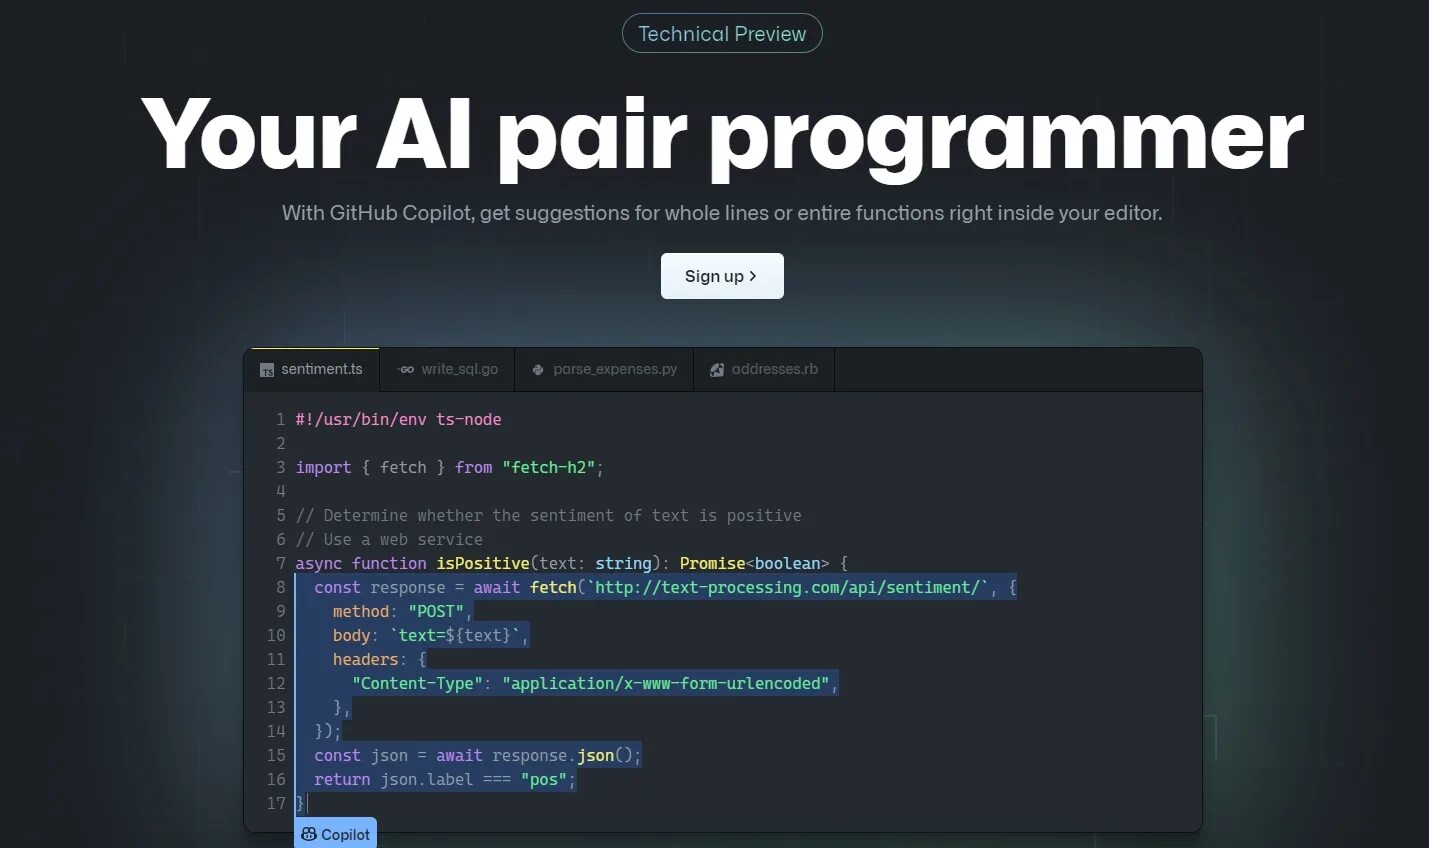Click the "pos" string on line 16
The width and height of the screenshot is (1429, 848).
pos(544,780)
